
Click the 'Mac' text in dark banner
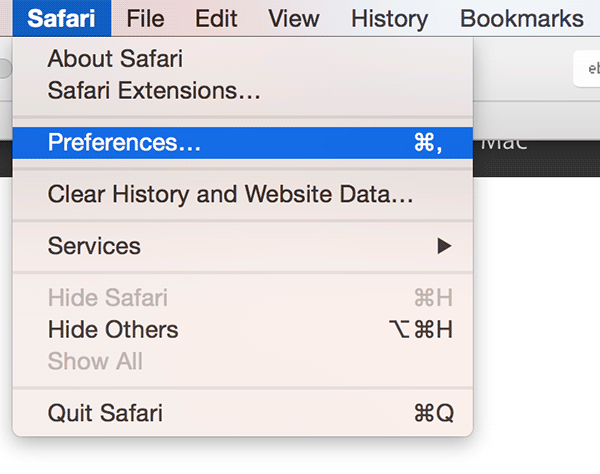tap(505, 142)
